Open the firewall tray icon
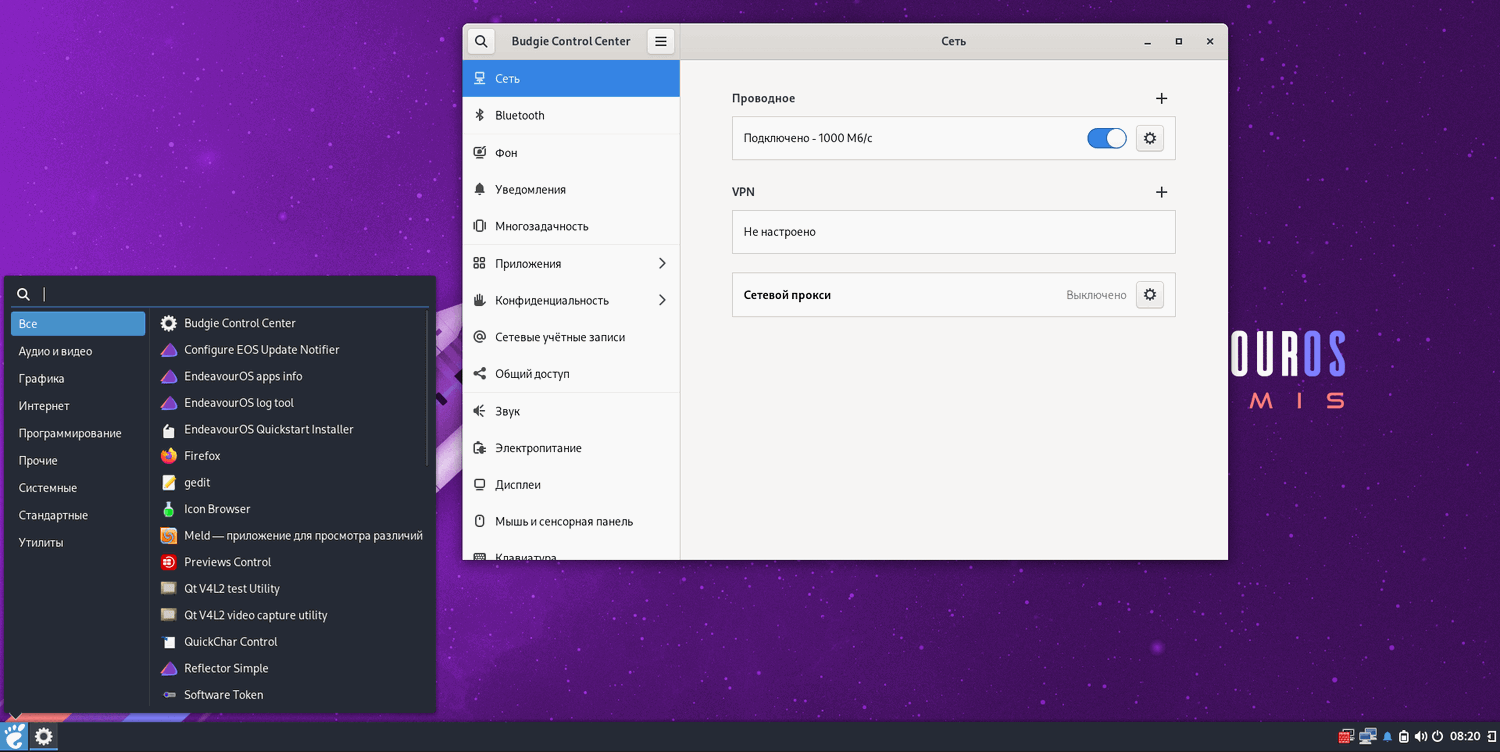The image size is (1500, 752). point(1346,737)
